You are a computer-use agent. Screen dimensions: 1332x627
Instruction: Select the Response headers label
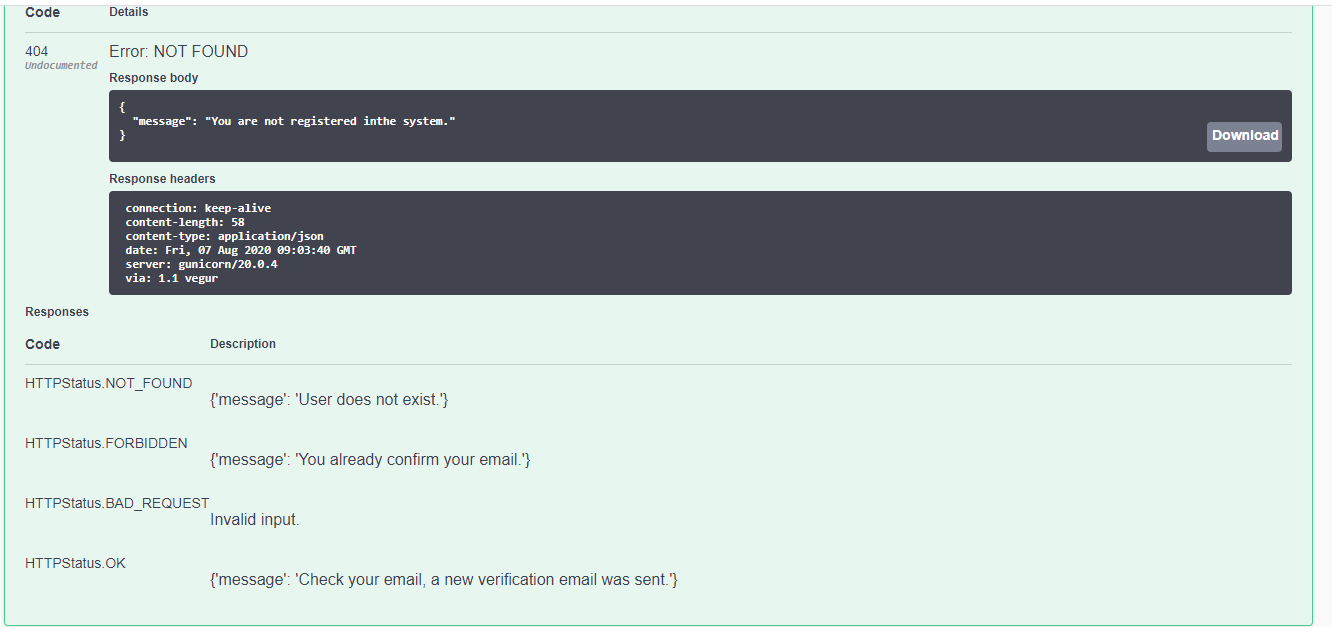point(162,178)
